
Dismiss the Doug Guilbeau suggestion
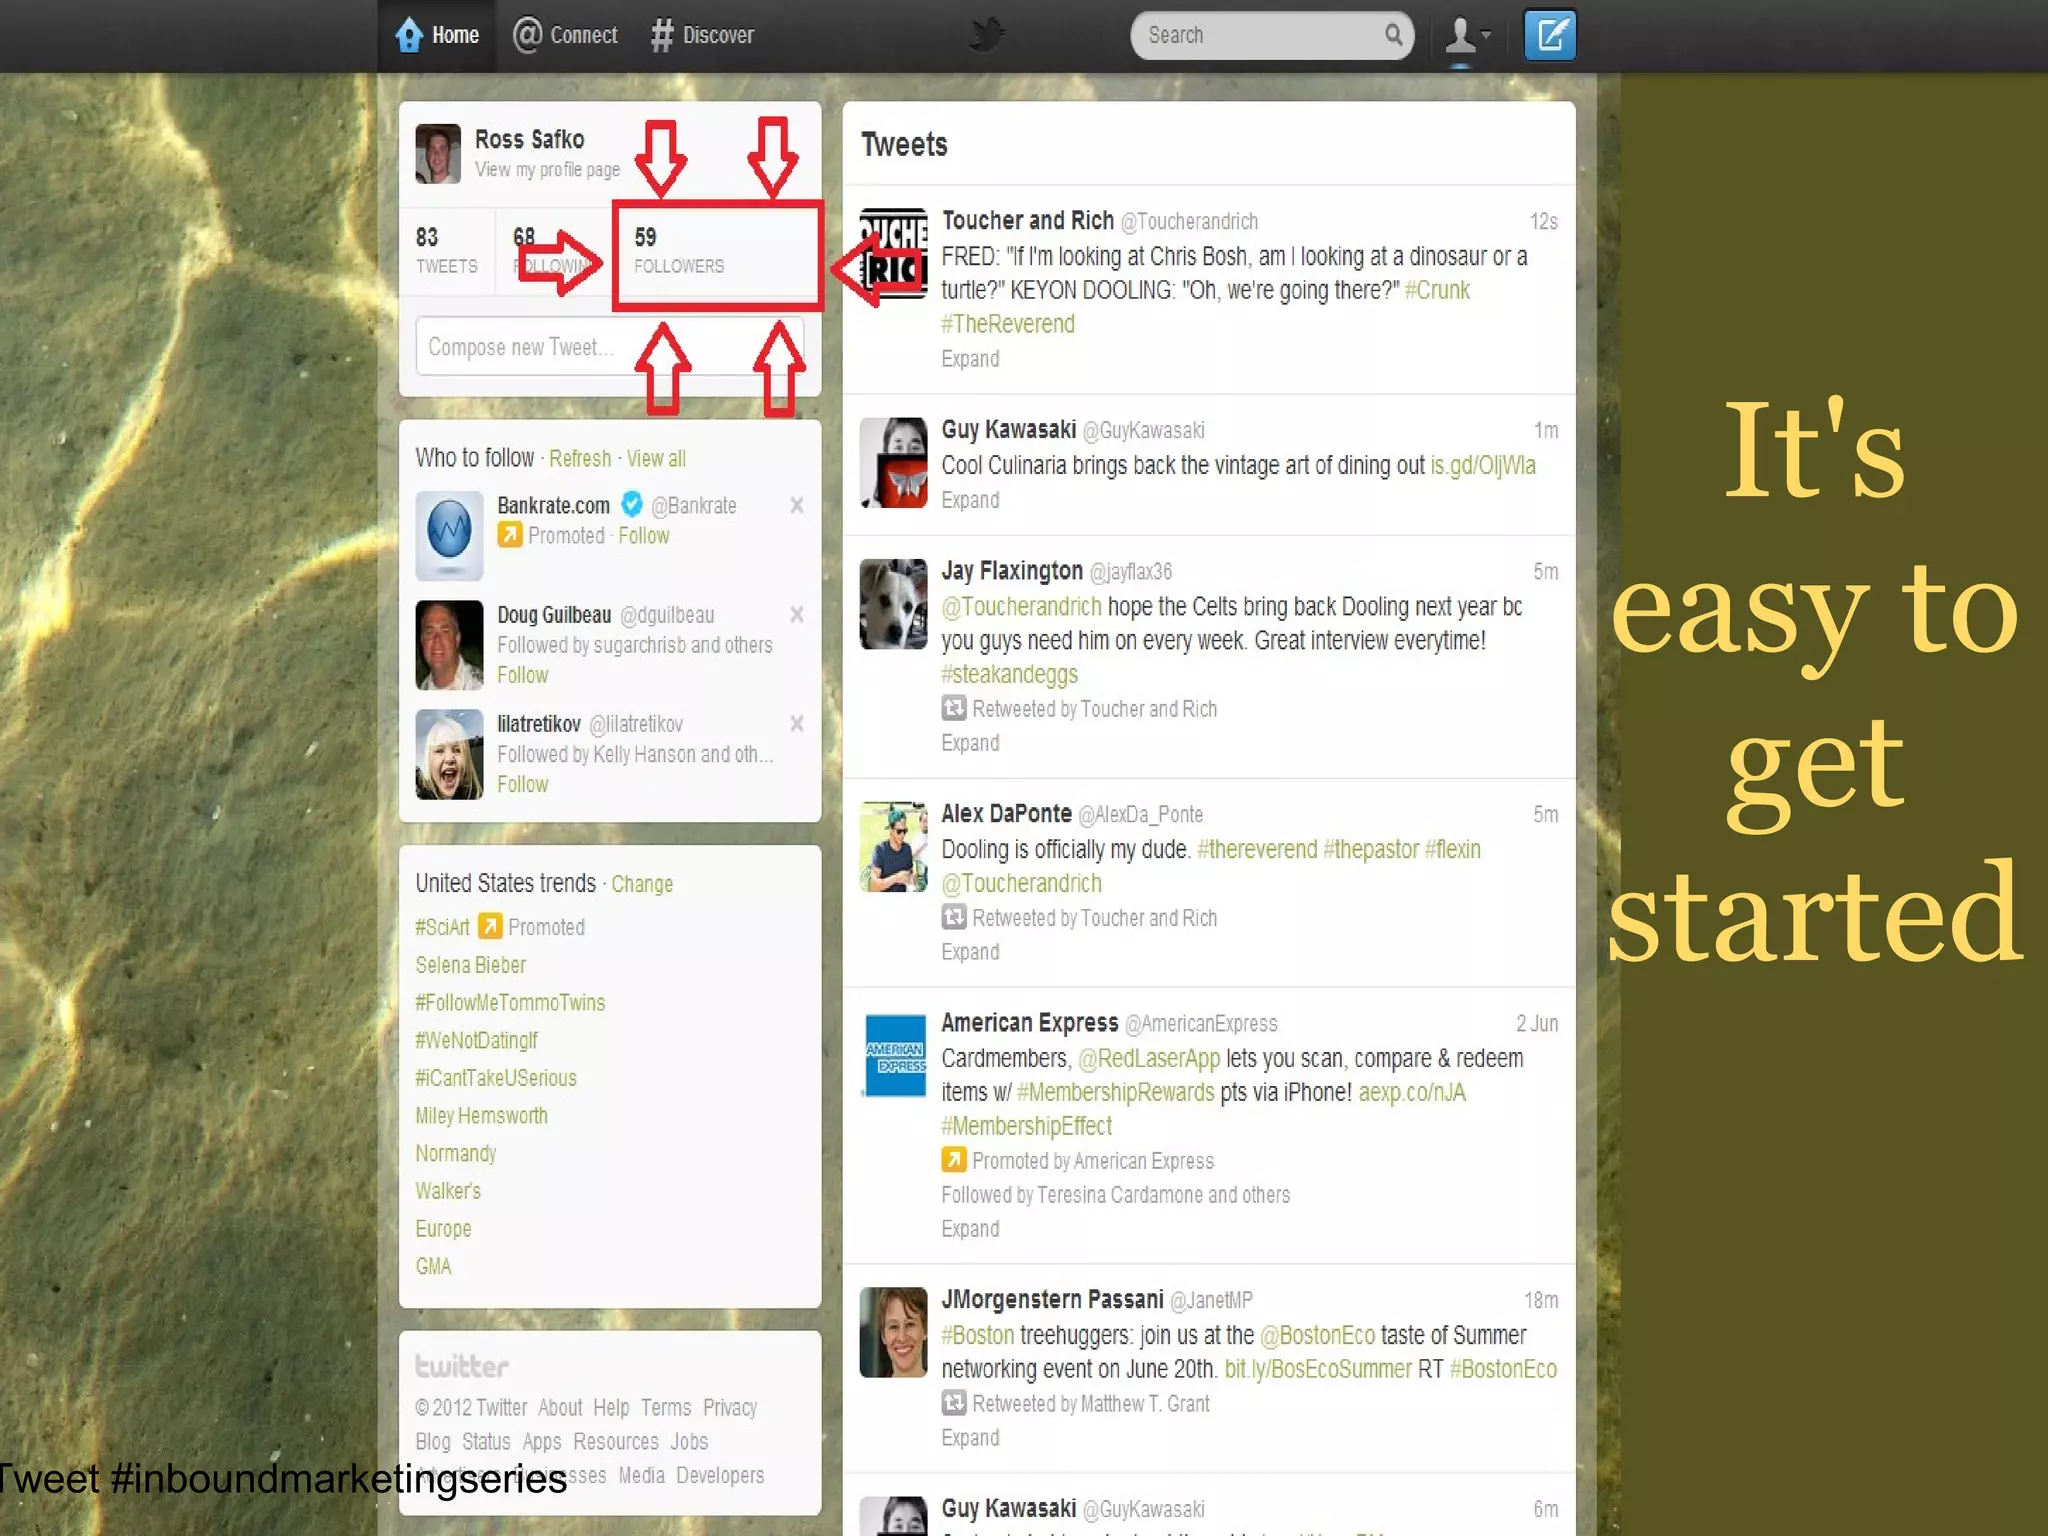[797, 614]
